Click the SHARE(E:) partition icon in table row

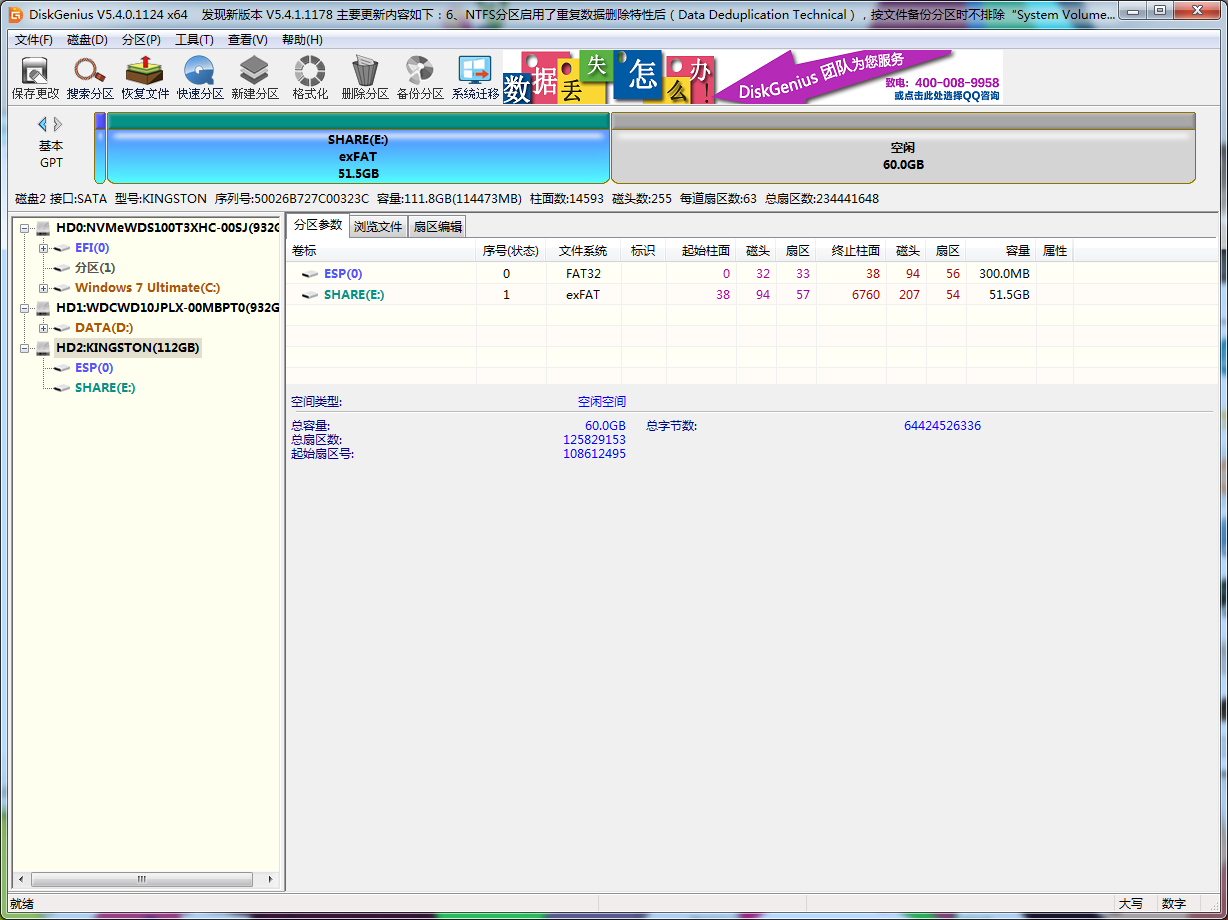point(310,295)
